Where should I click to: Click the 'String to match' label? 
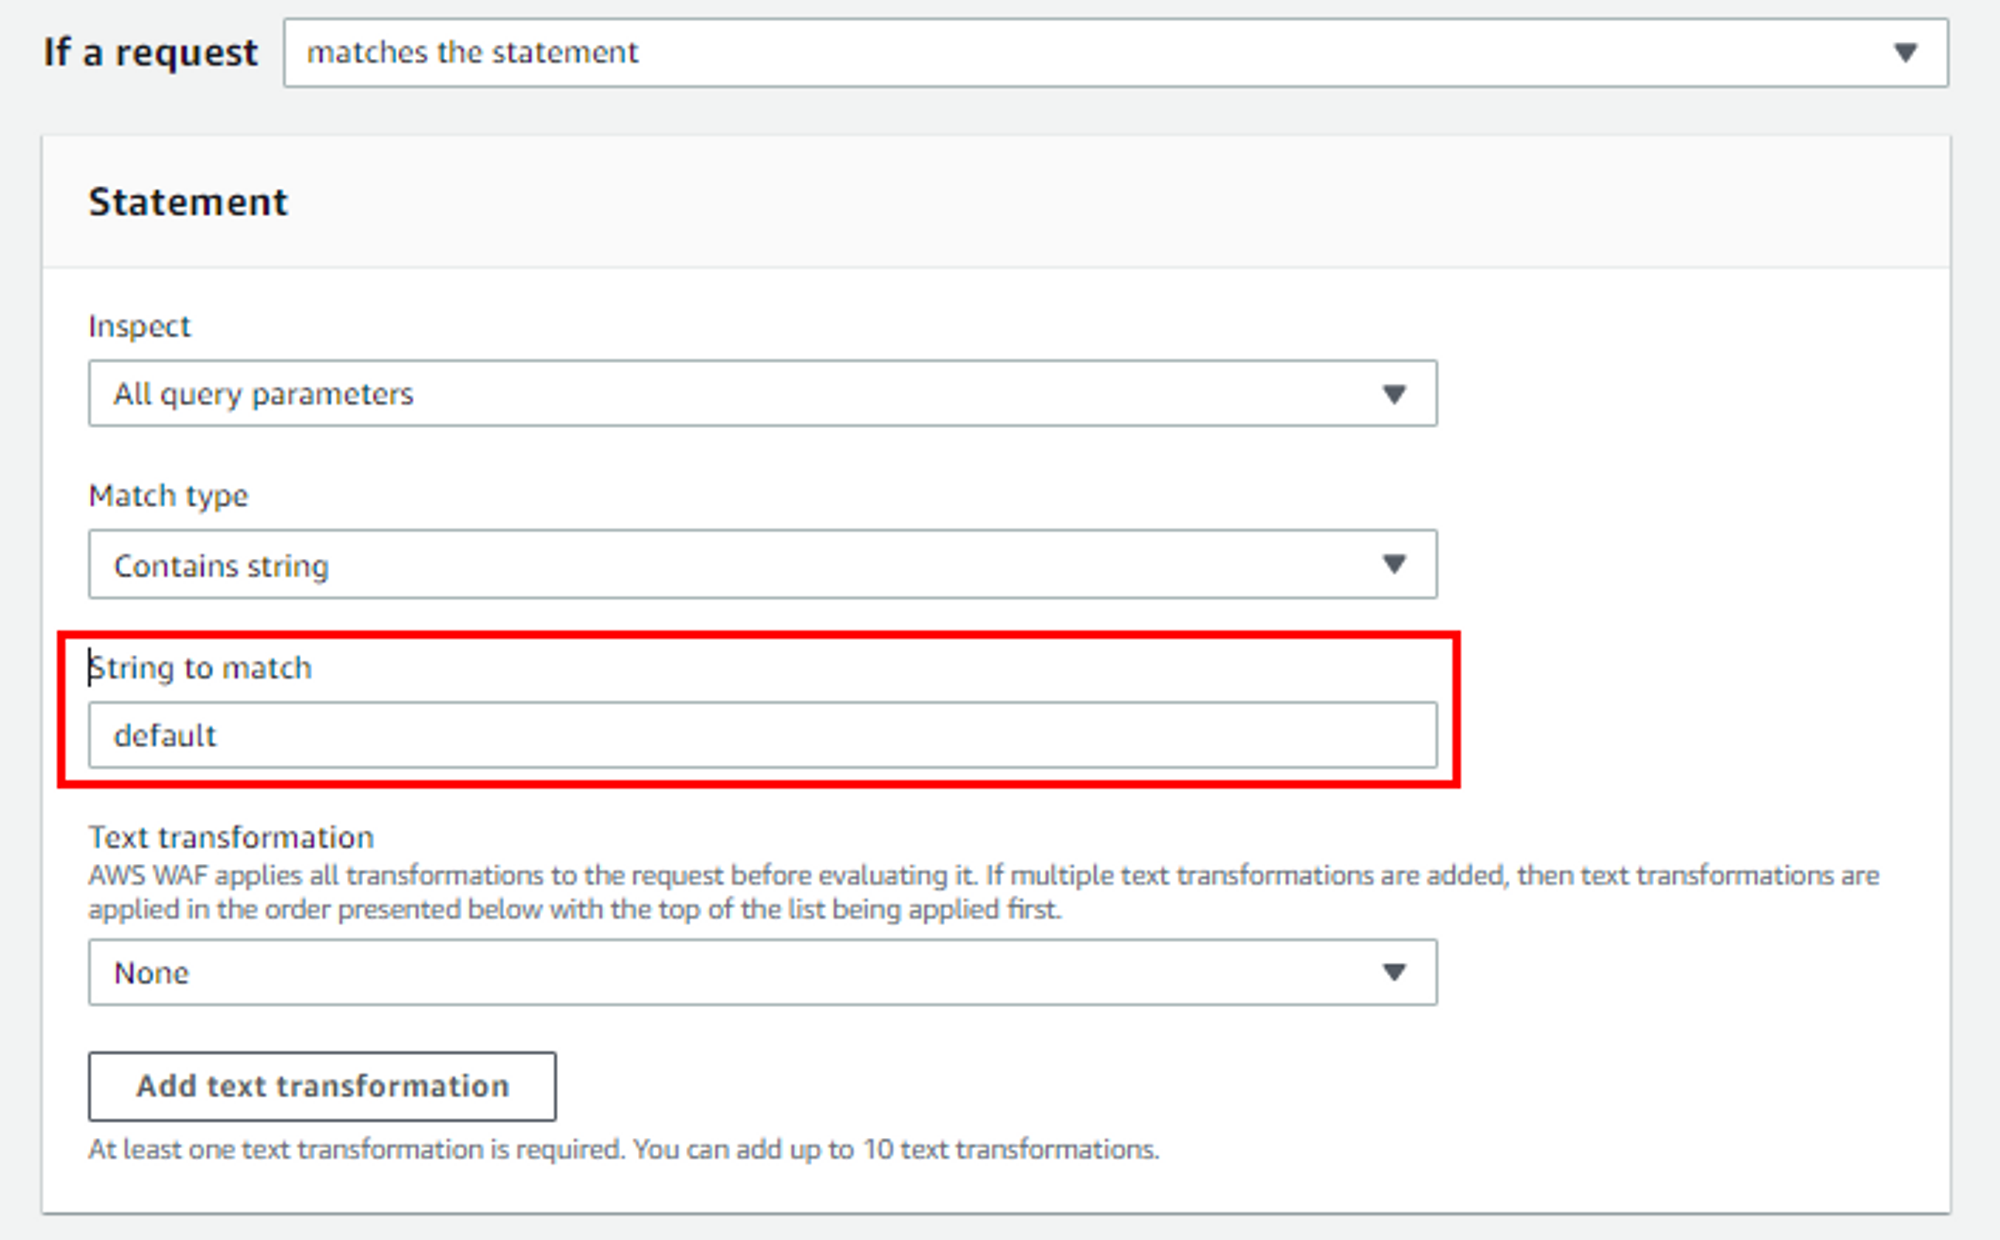click(200, 667)
